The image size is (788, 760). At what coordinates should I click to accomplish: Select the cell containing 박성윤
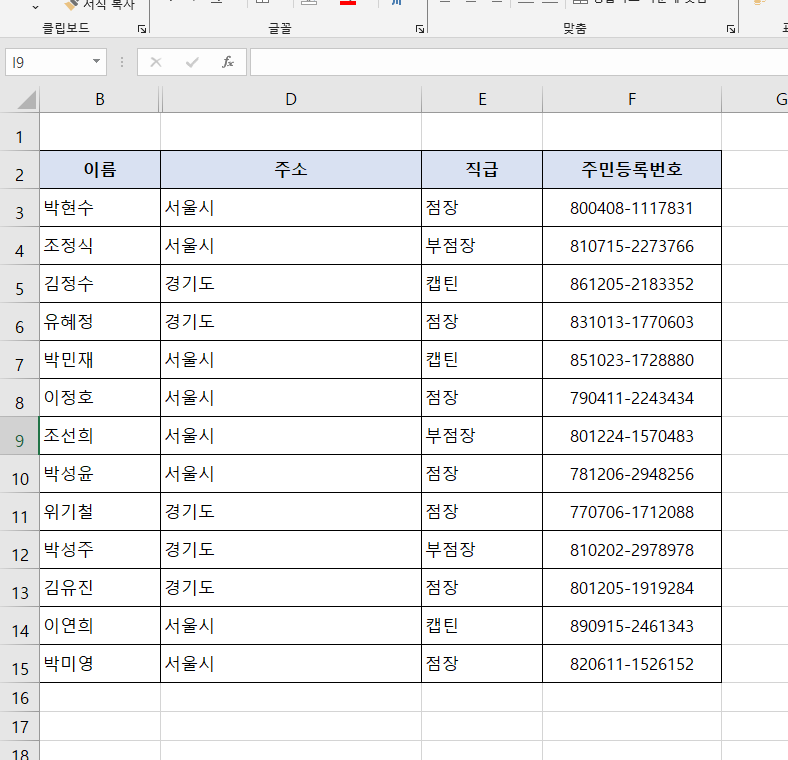(x=100, y=473)
